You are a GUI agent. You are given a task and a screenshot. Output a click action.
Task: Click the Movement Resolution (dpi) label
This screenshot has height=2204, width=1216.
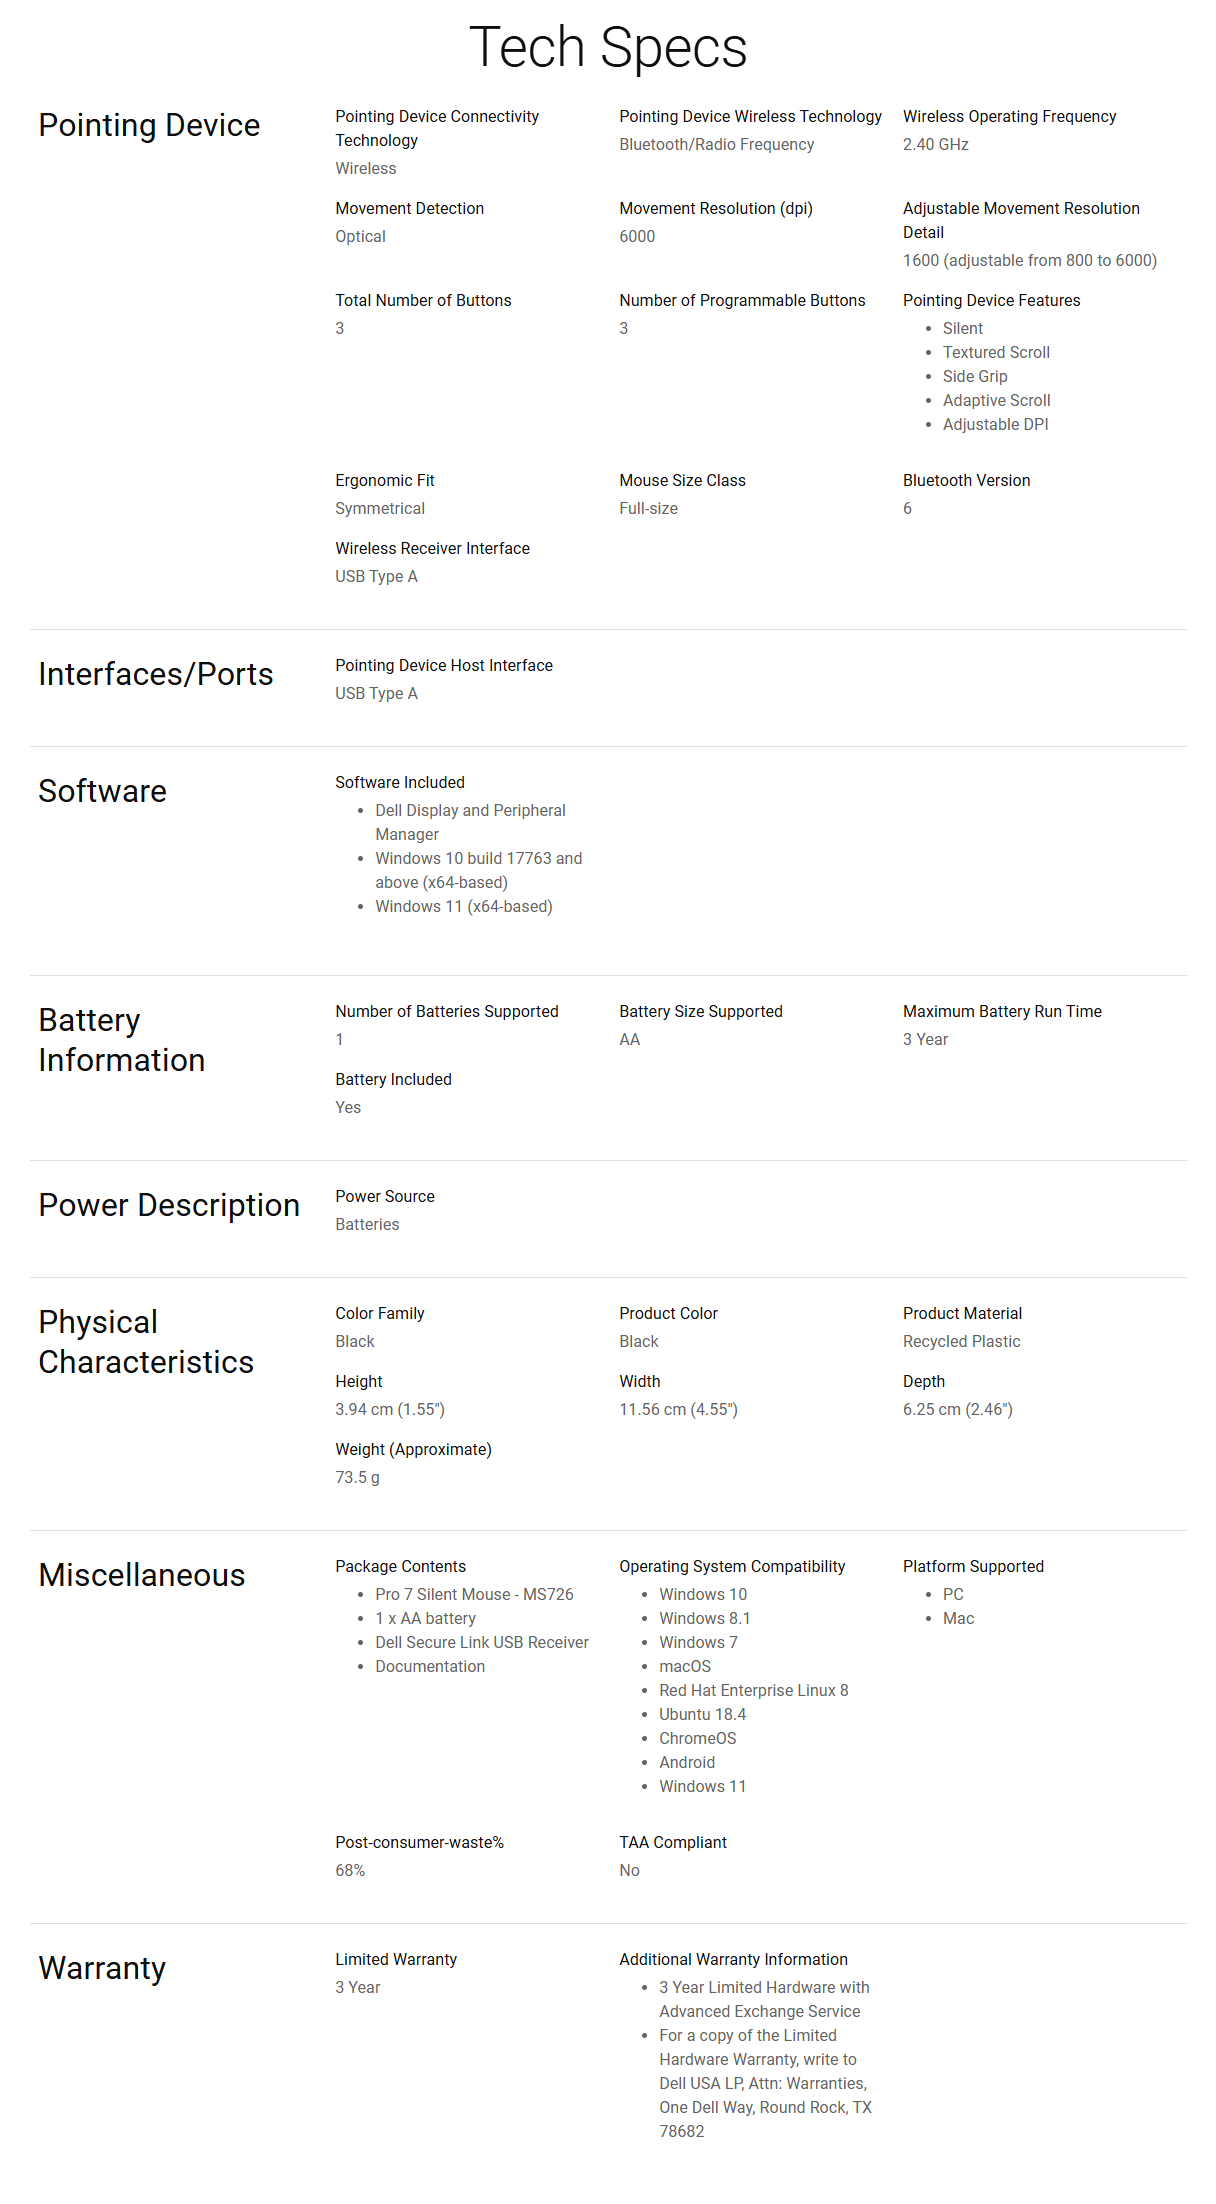(716, 208)
